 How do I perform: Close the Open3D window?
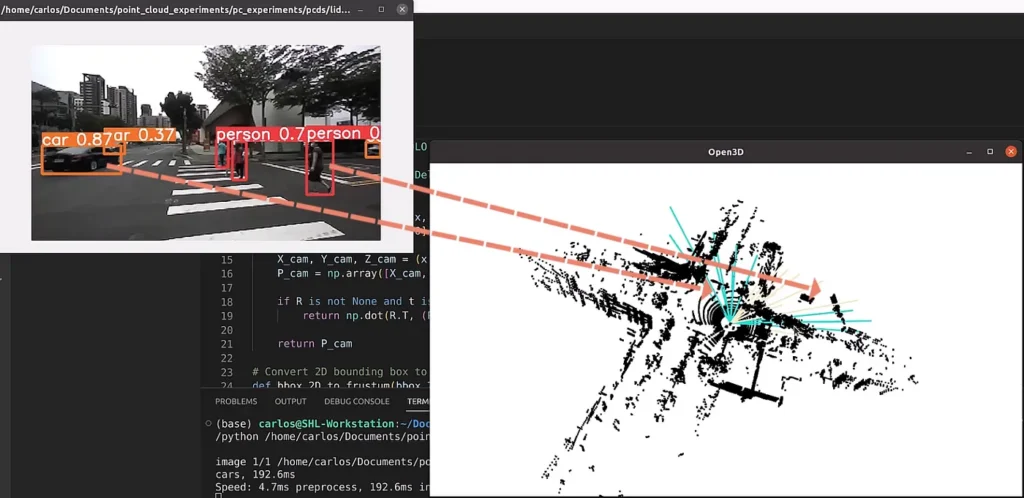click(1011, 152)
